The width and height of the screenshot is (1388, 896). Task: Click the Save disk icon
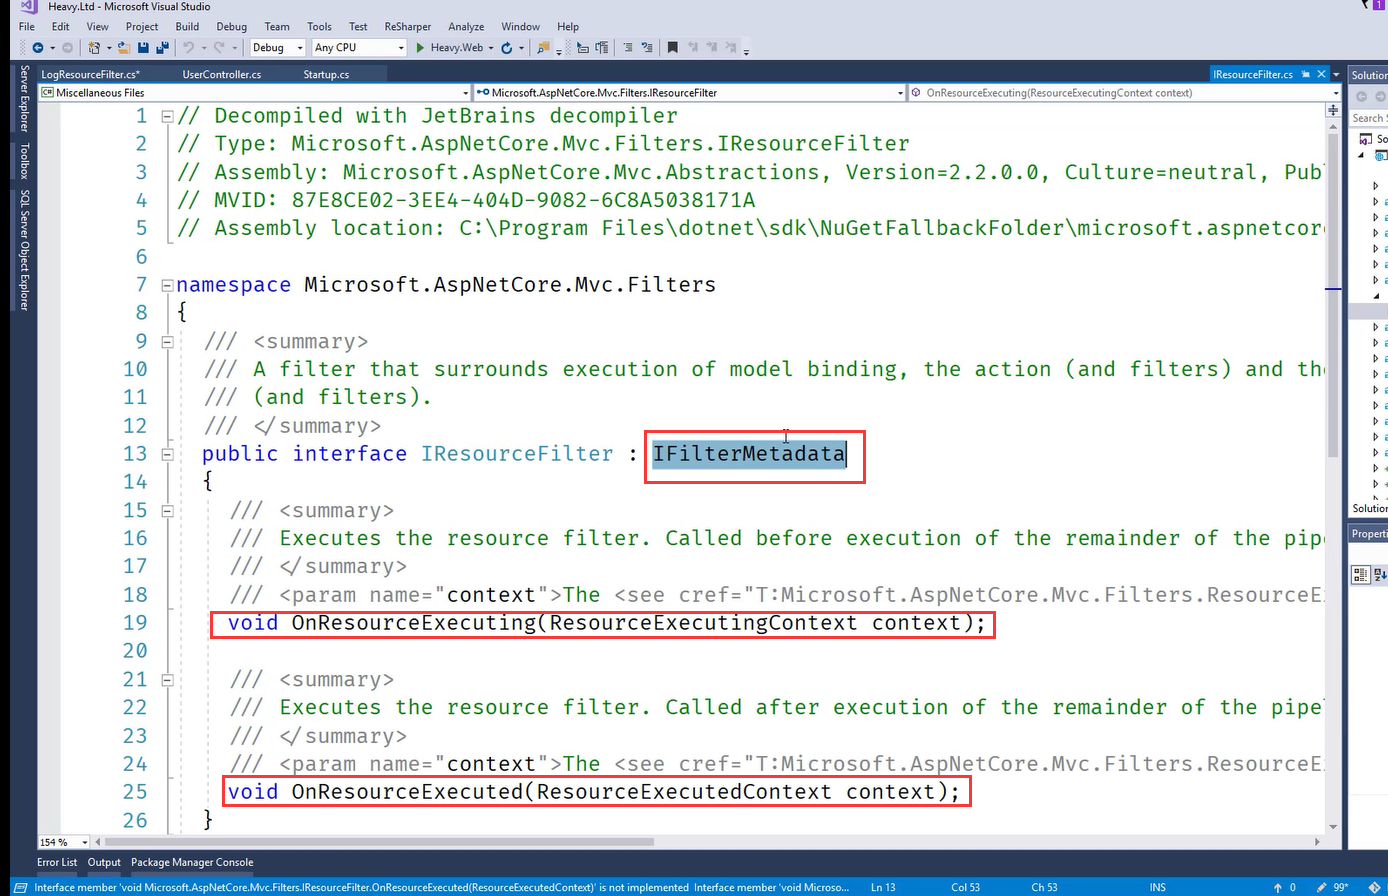(143, 47)
